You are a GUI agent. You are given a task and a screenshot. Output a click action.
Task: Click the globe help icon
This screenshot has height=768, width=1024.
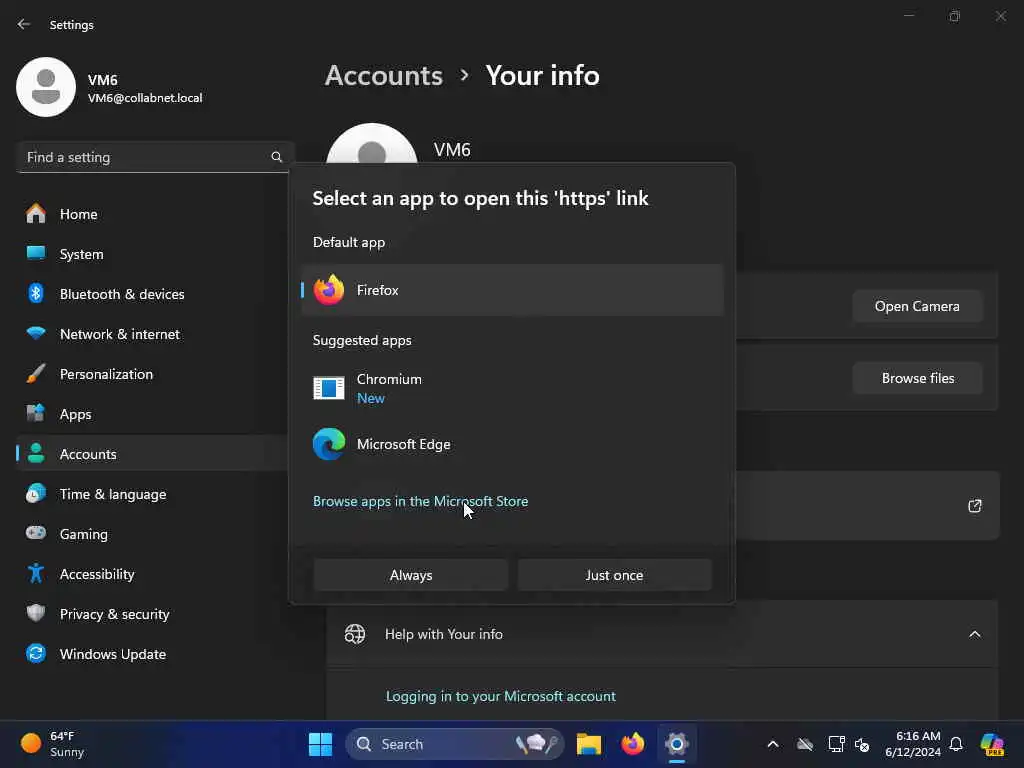point(355,634)
